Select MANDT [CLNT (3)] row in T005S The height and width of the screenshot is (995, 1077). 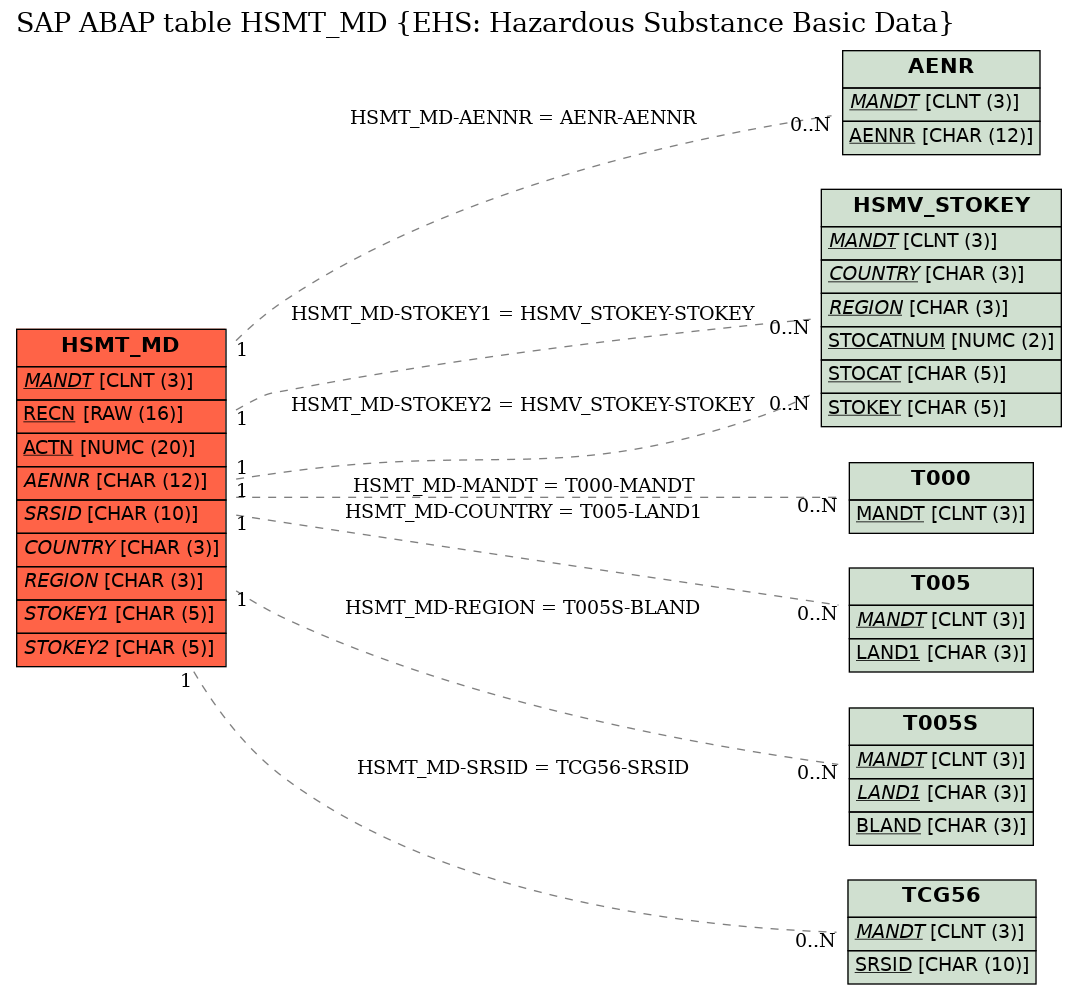[941, 762]
